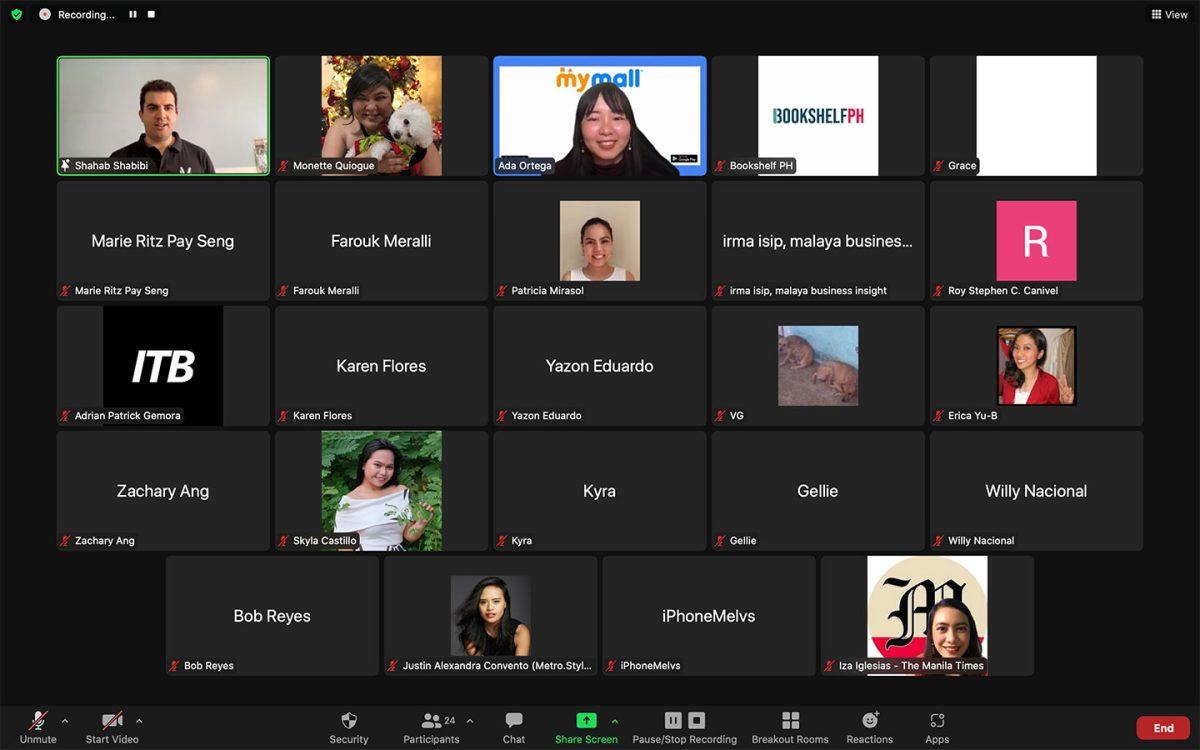
Task: Select the Bookshelf PH participant tile
Action: click(x=818, y=115)
